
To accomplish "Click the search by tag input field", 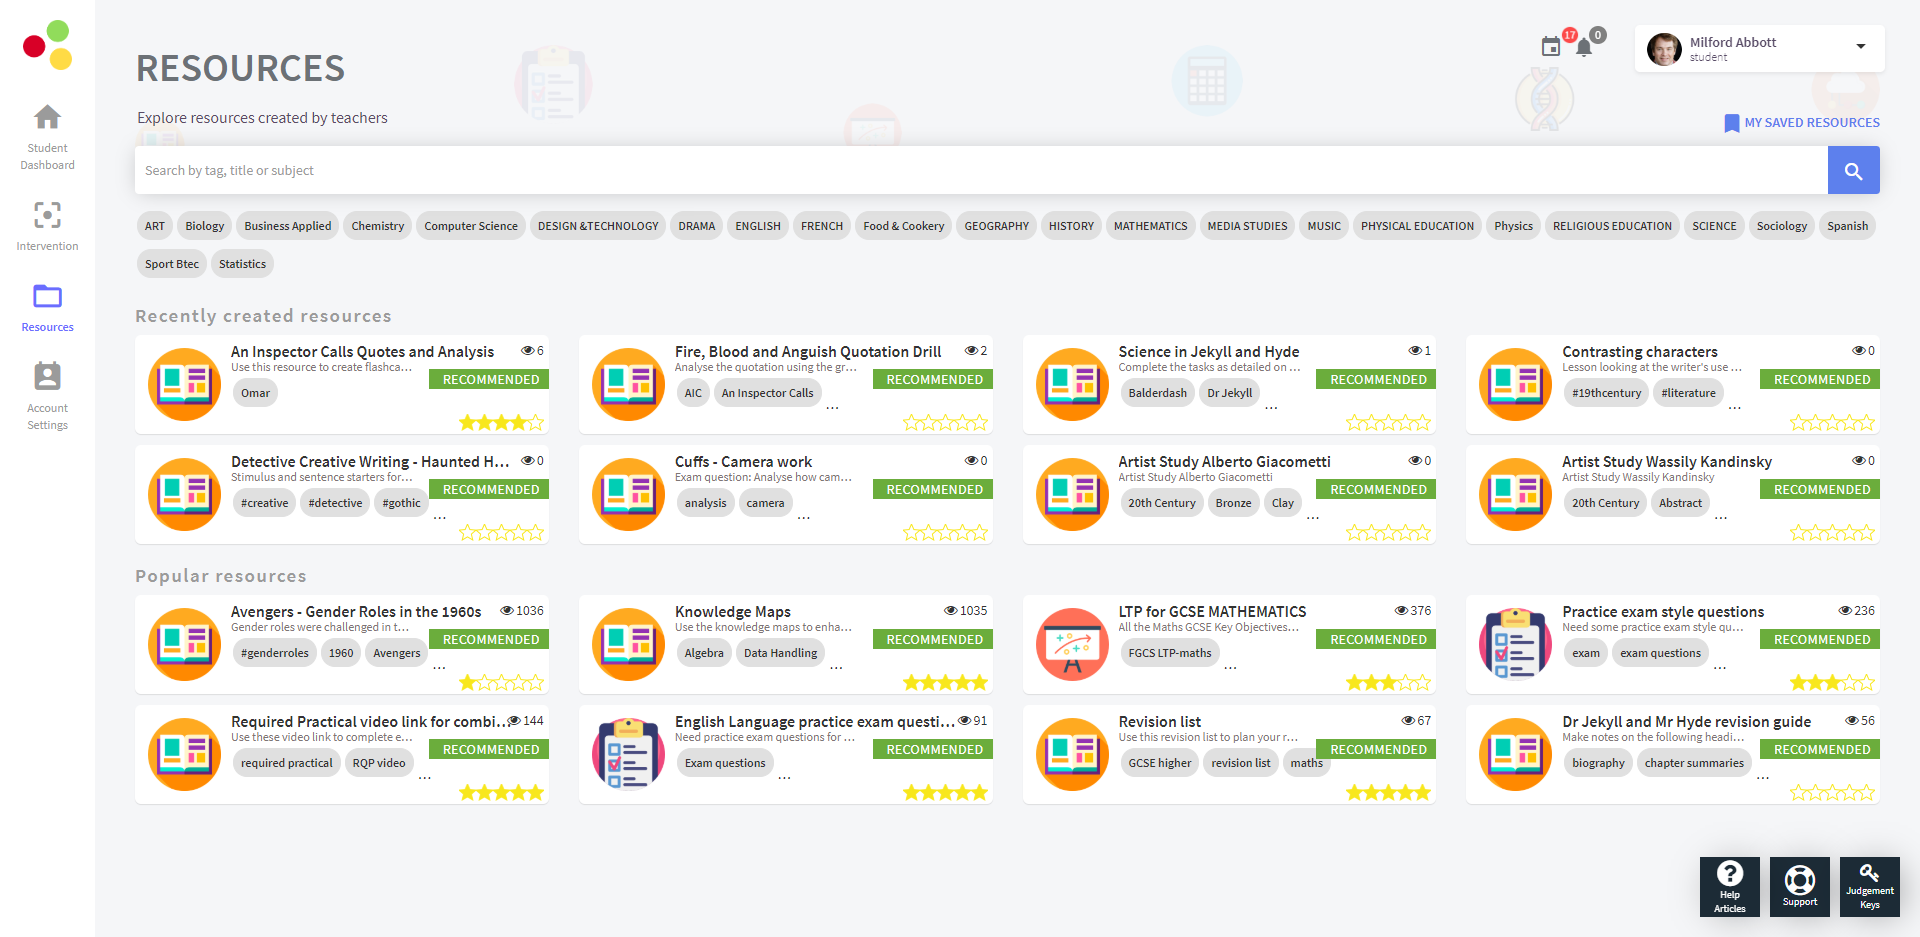I will [x=980, y=171].
